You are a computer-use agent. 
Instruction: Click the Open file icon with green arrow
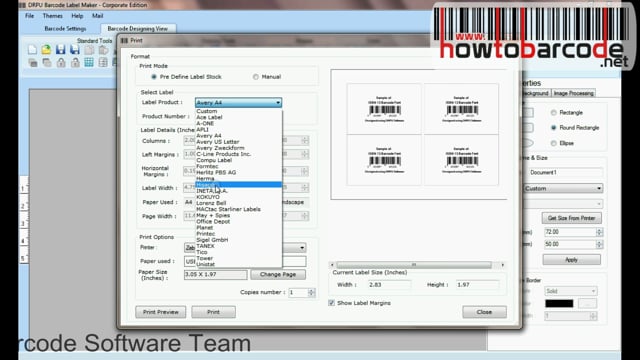coord(46,50)
